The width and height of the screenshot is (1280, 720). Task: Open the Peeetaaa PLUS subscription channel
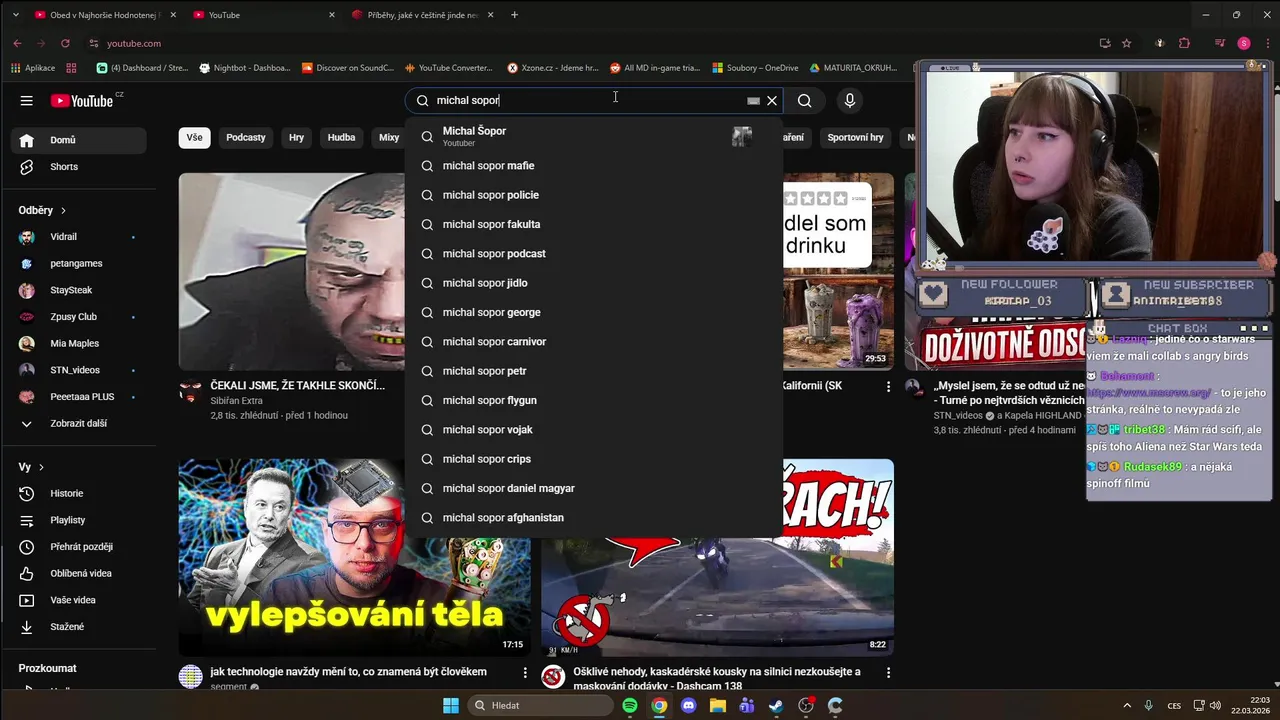click(x=78, y=397)
